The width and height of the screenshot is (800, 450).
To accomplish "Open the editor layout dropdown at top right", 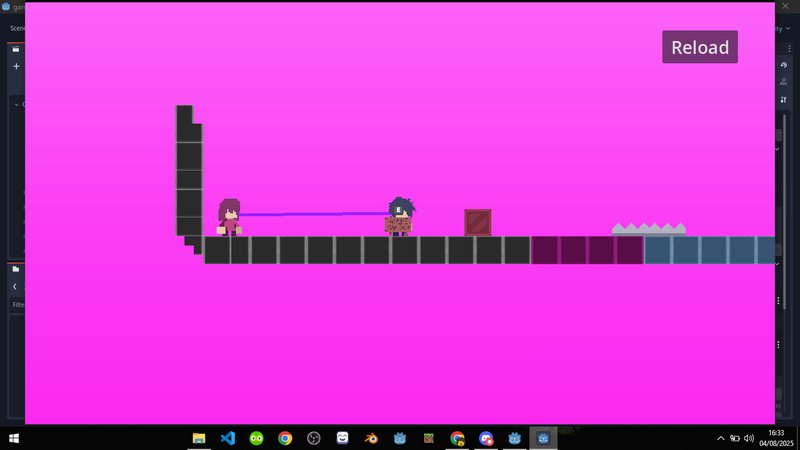I will tap(783, 29).
